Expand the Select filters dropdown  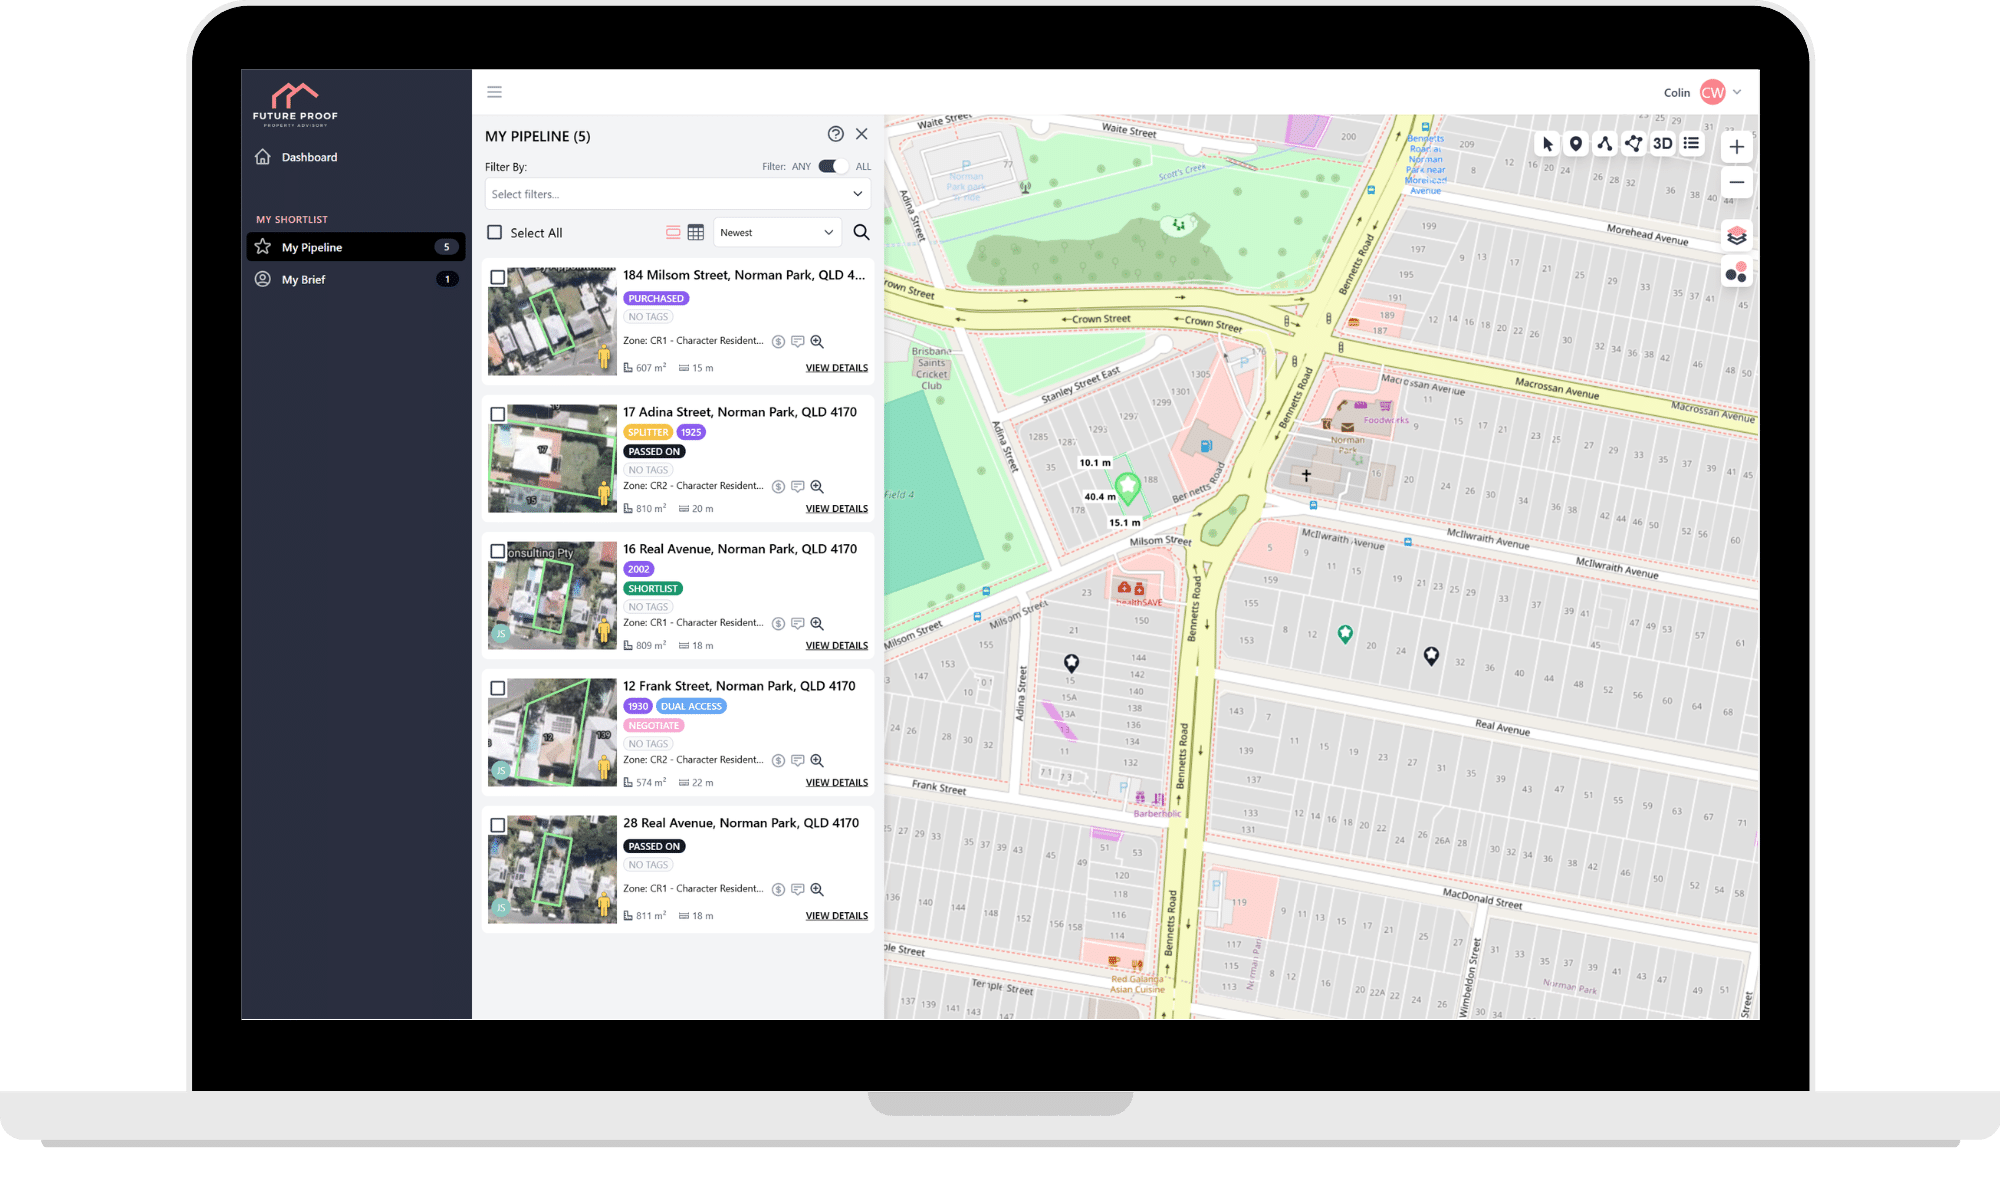(x=678, y=194)
